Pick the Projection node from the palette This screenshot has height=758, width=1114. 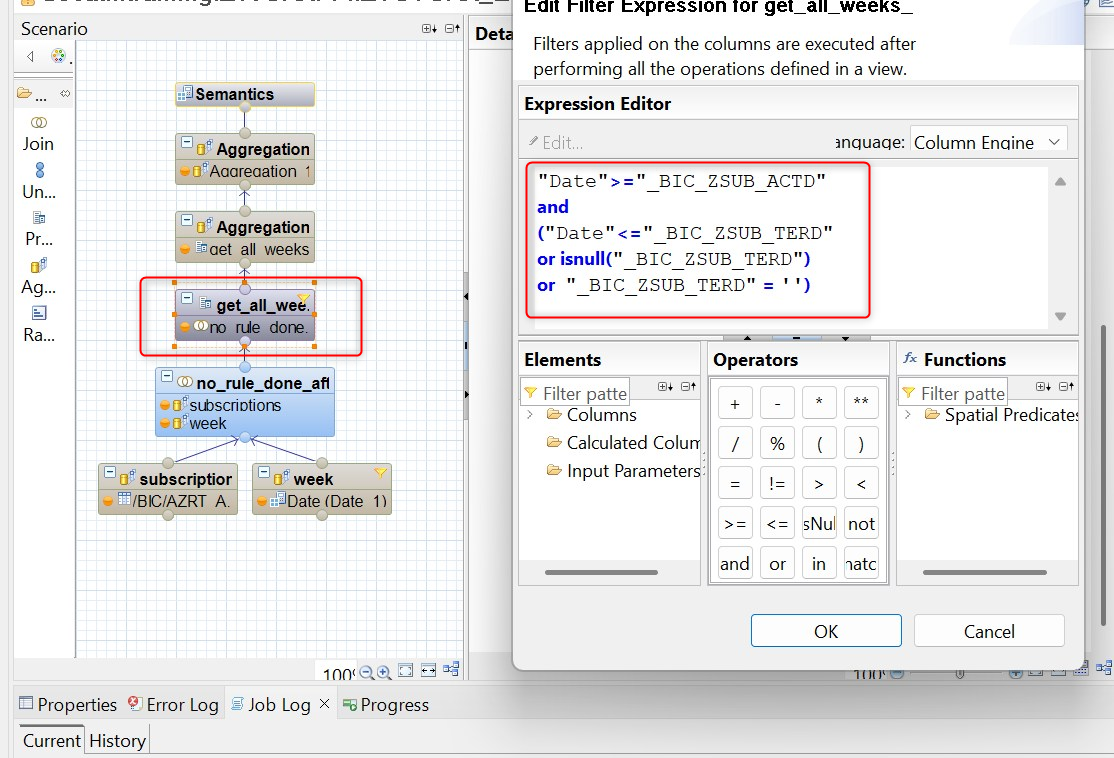[38, 227]
